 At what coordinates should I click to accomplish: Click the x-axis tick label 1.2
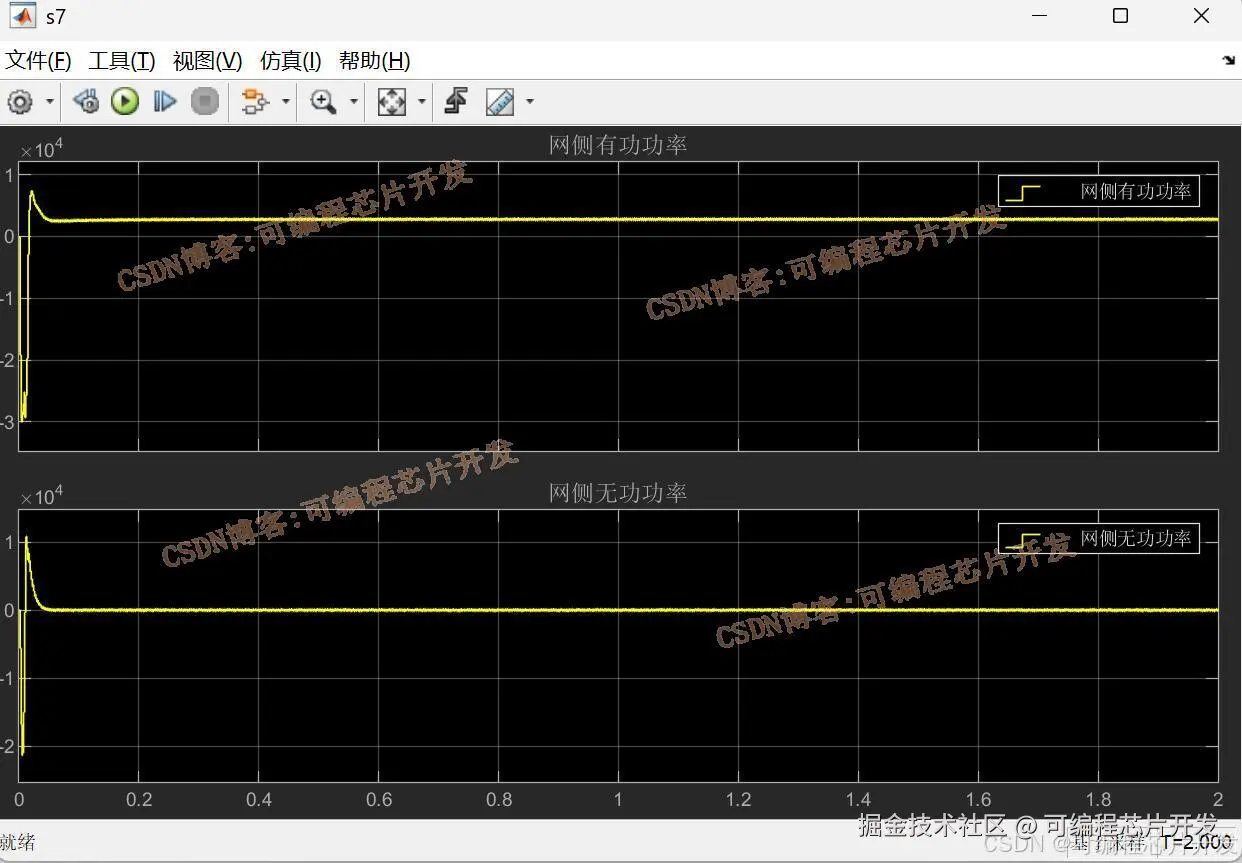pyautogui.click(x=738, y=799)
